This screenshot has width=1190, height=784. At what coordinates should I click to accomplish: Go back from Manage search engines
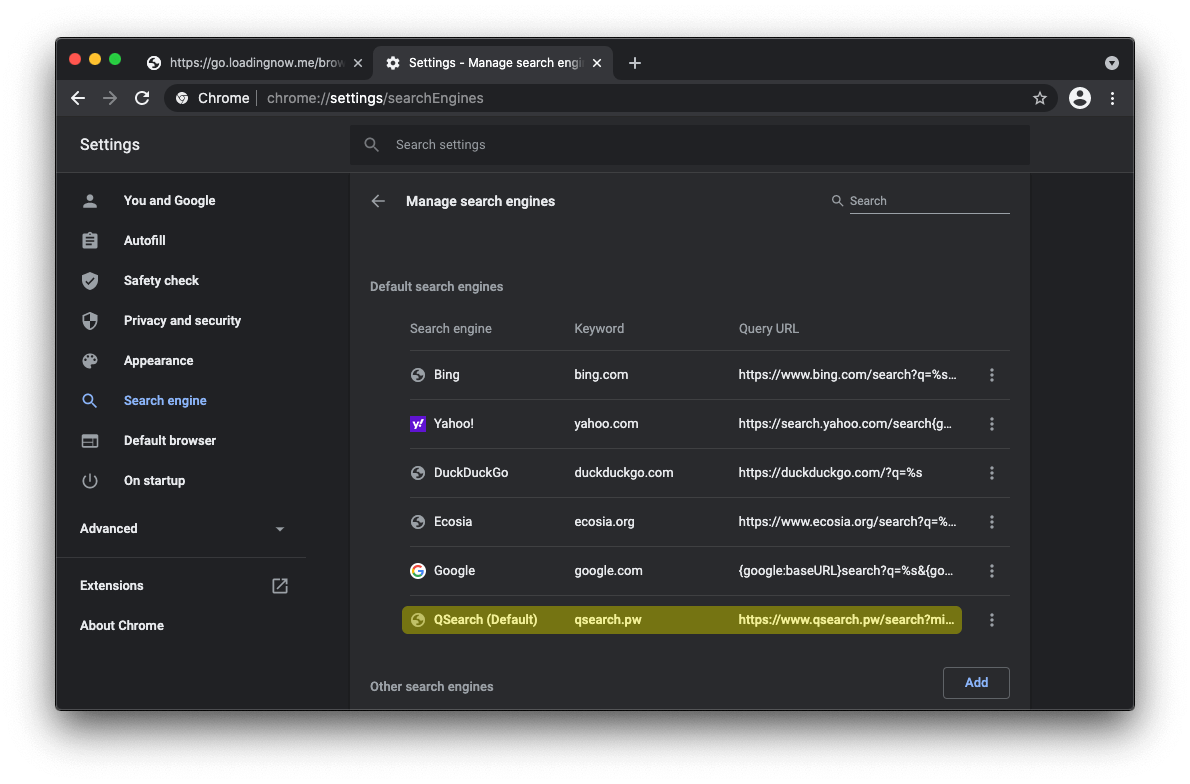[x=378, y=201]
